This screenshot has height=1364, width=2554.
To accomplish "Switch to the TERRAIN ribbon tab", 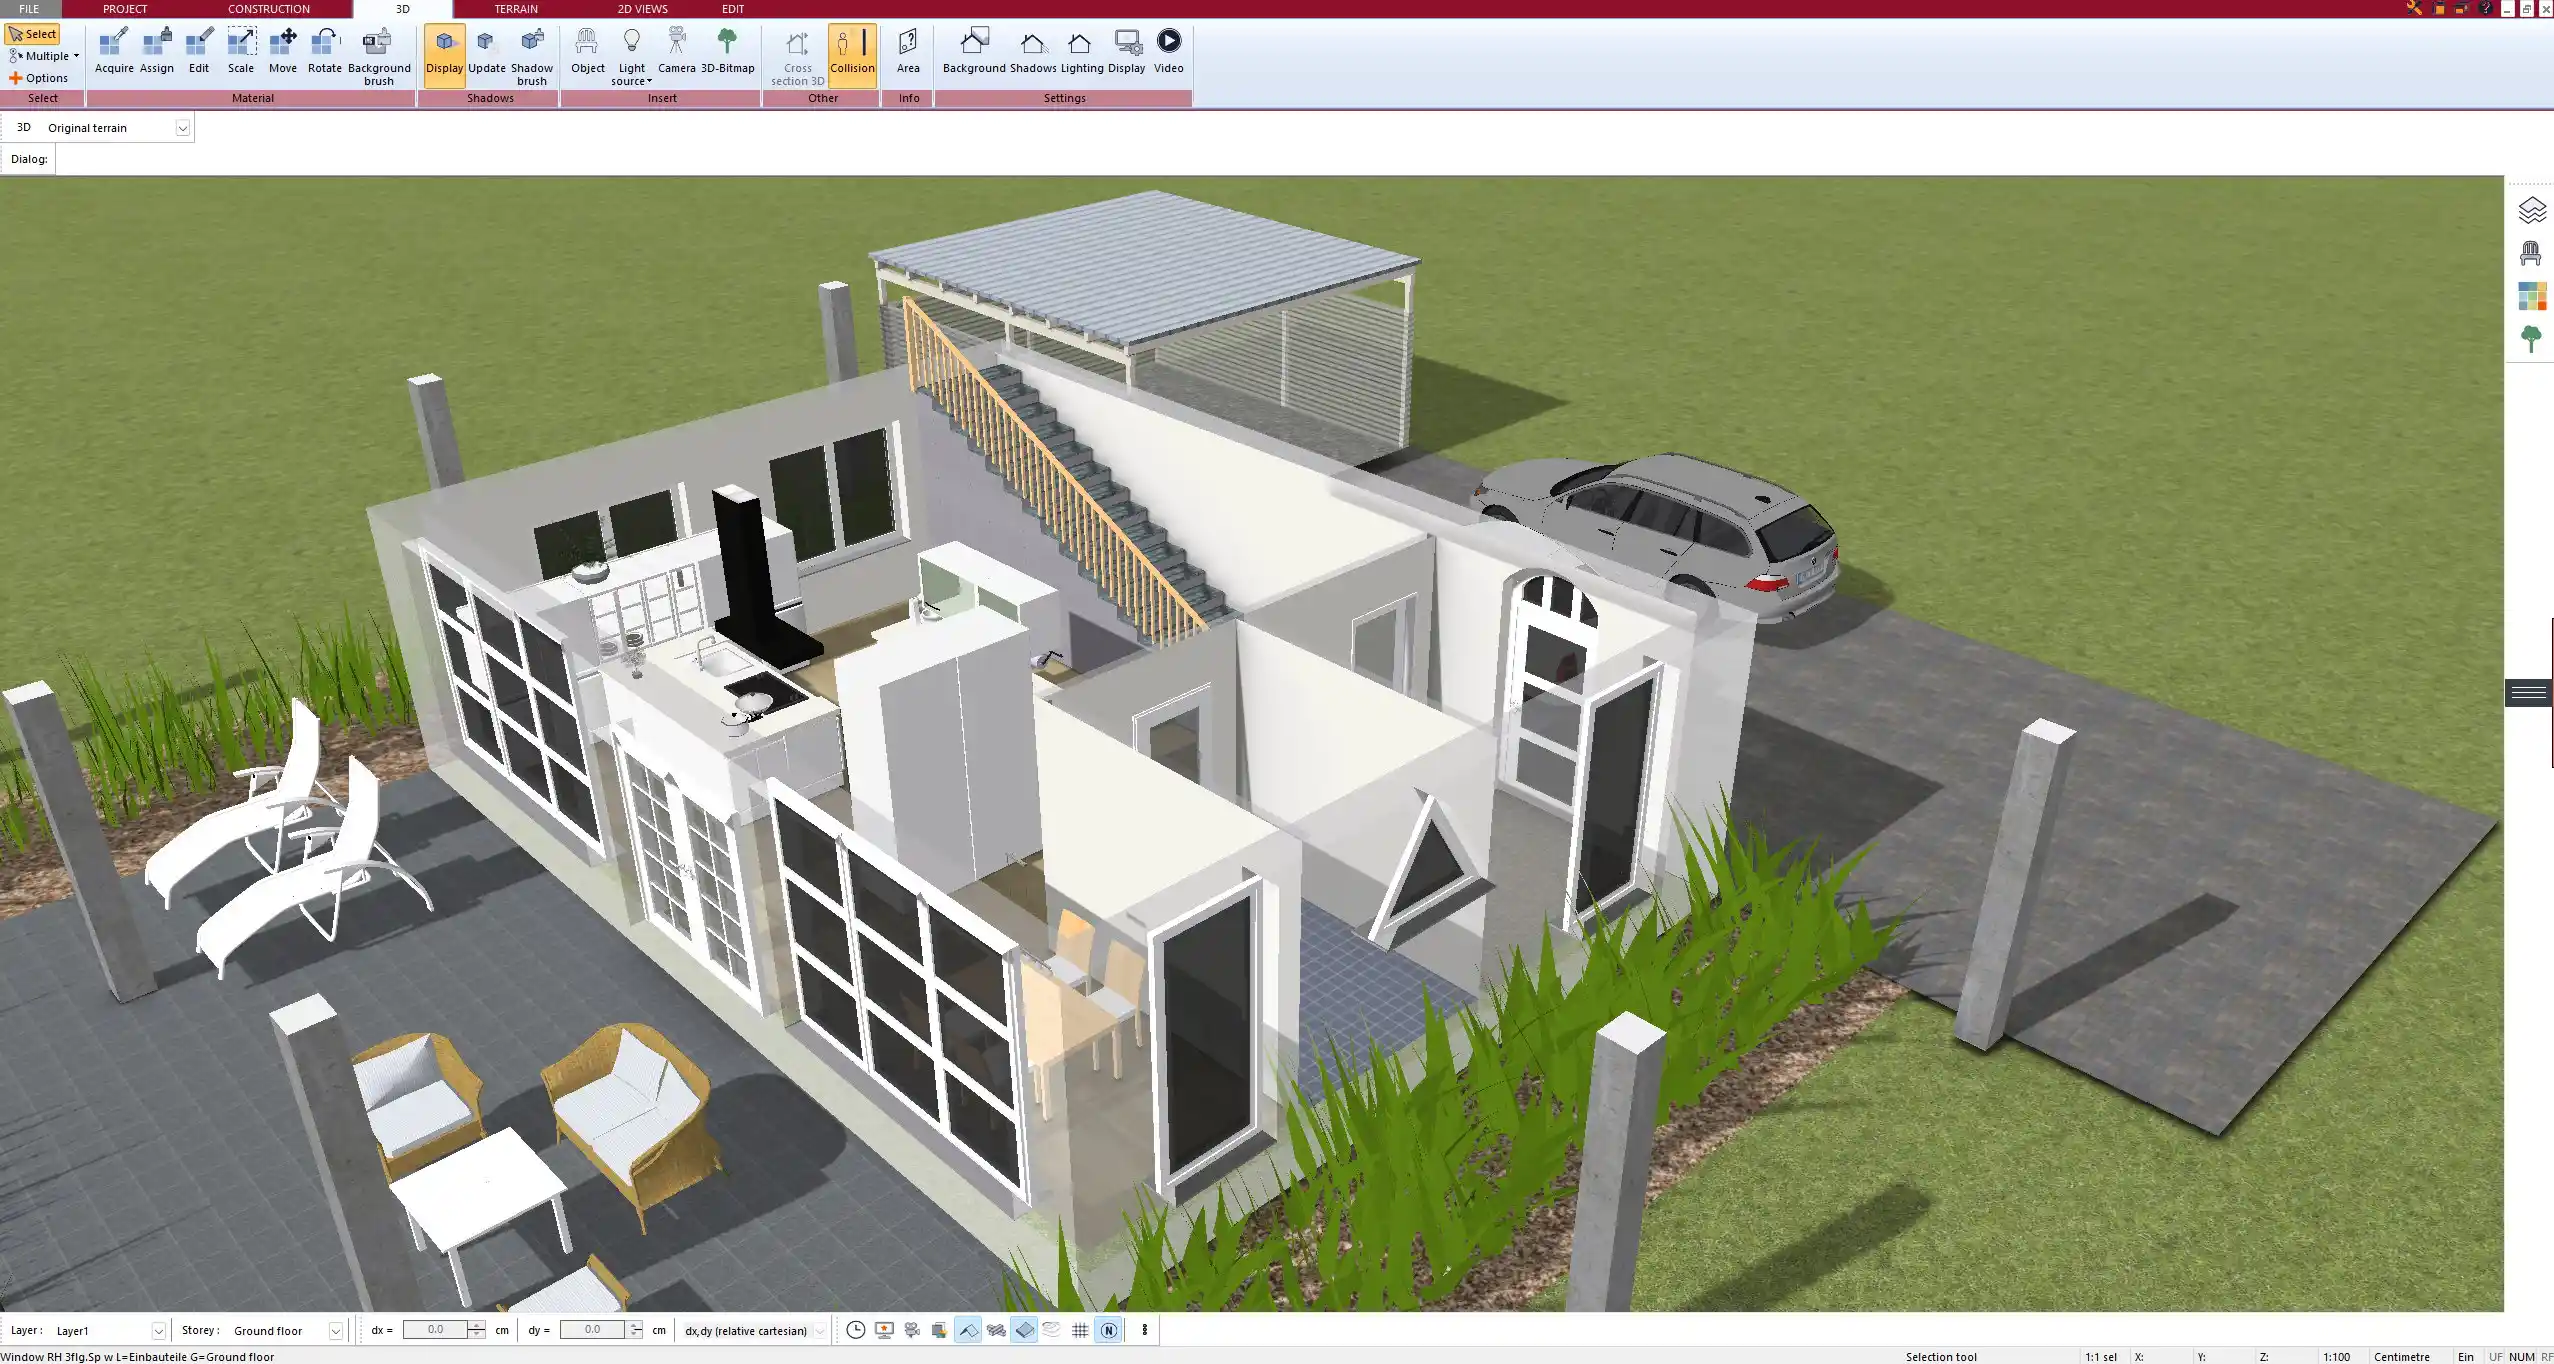I will point(514,8).
